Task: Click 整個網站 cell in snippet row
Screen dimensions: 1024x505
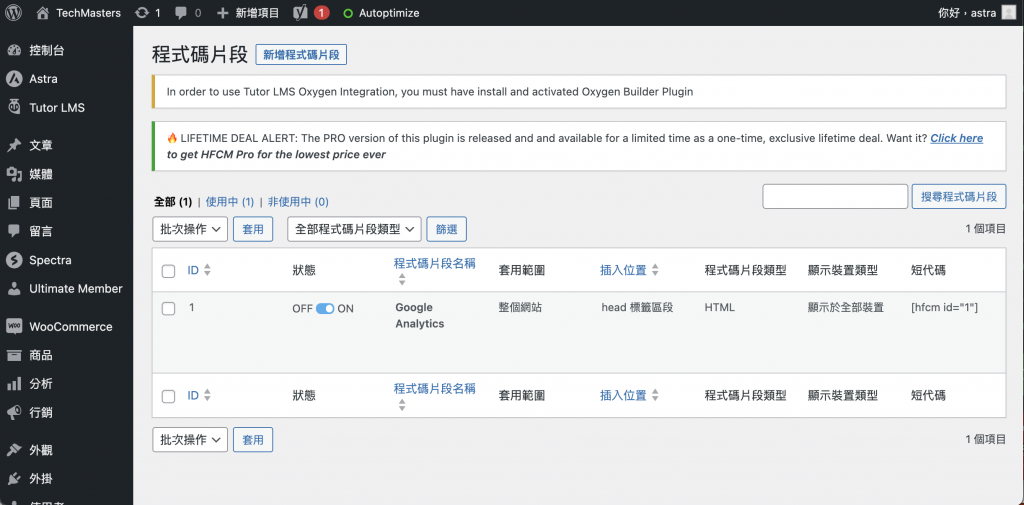Action: pos(520,308)
